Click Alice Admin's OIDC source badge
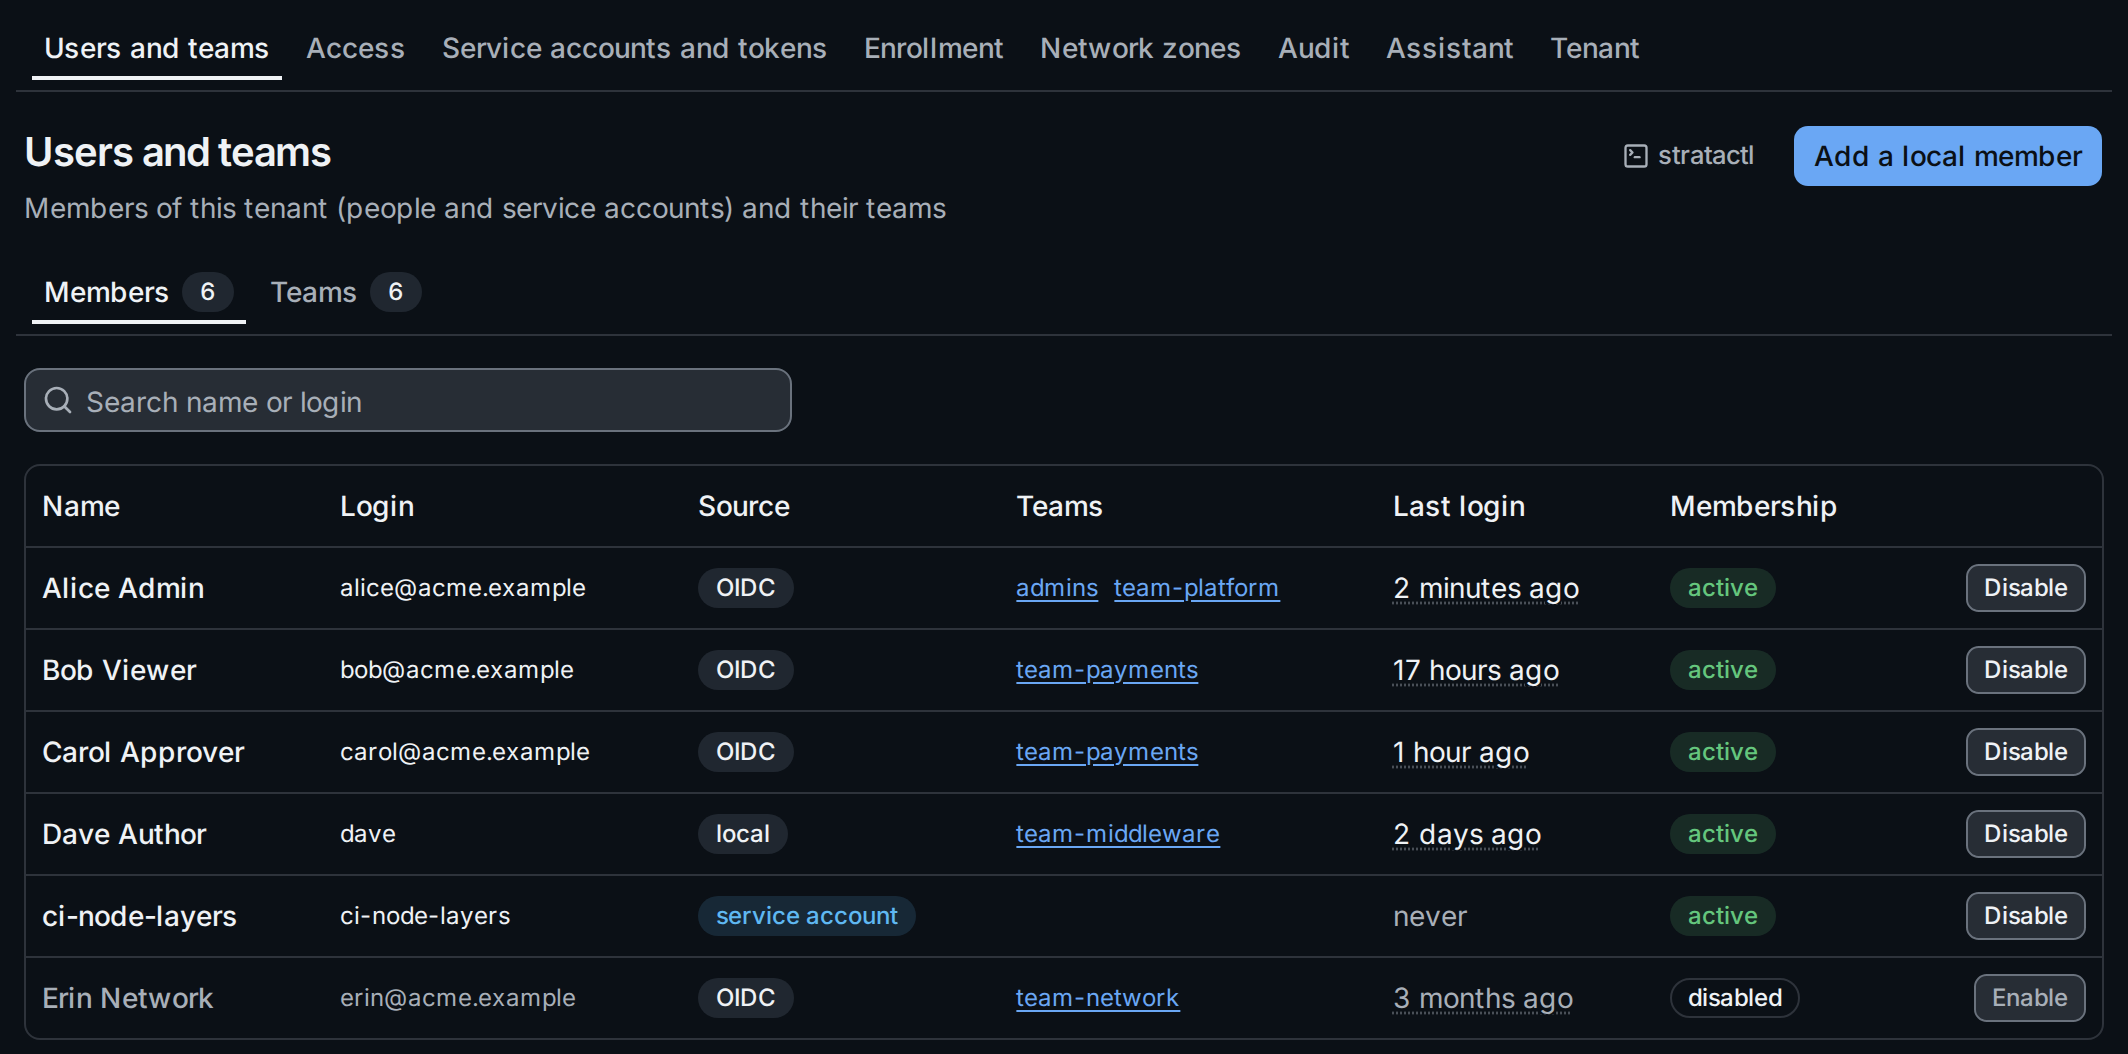The height and width of the screenshot is (1054, 2128). tap(746, 588)
